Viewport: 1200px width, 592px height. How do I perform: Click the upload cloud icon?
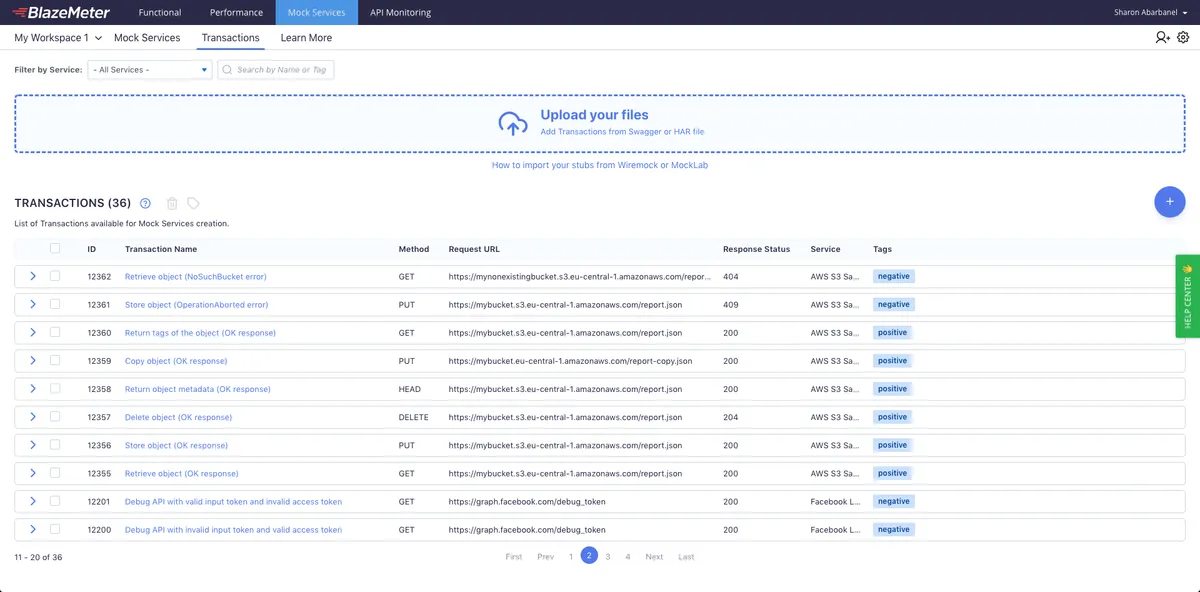pos(513,123)
